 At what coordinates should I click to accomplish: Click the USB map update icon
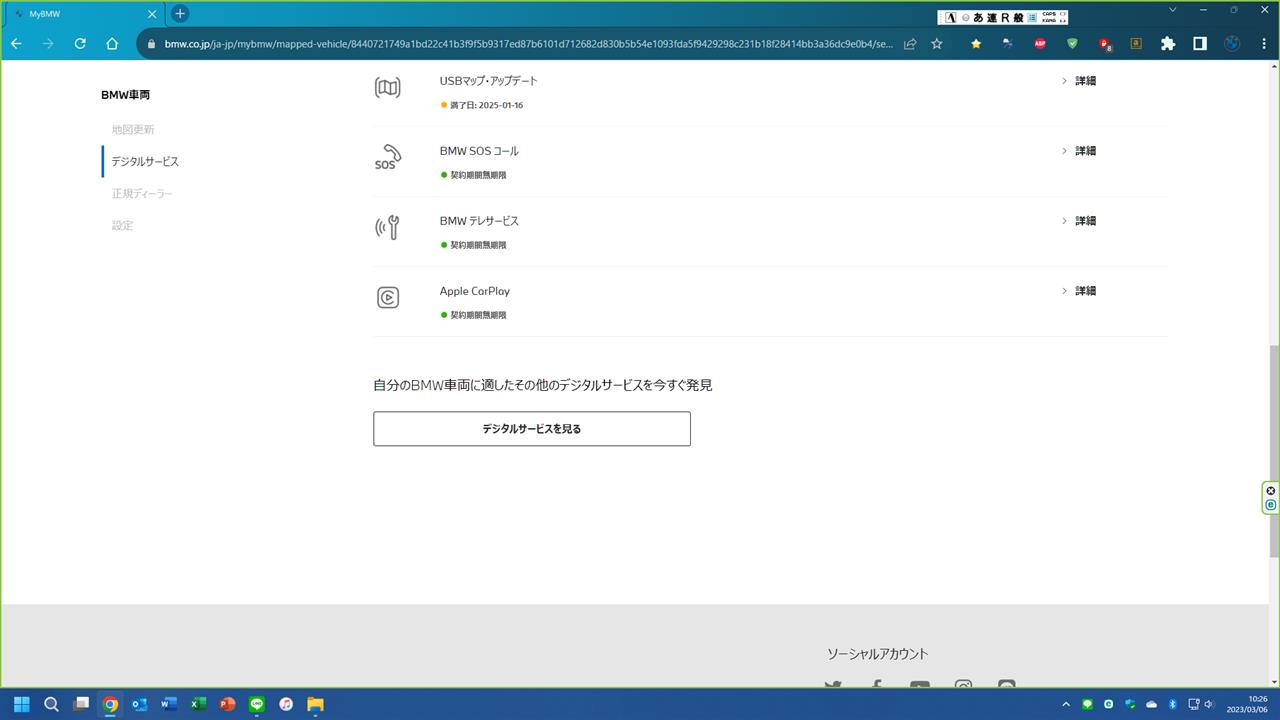[x=387, y=88]
